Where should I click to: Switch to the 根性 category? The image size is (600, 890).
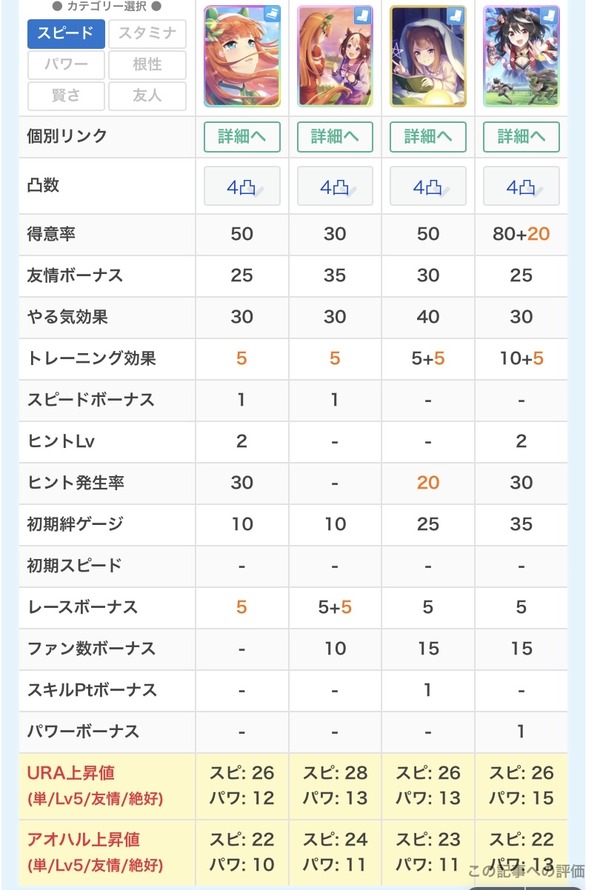pyautogui.click(x=147, y=65)
